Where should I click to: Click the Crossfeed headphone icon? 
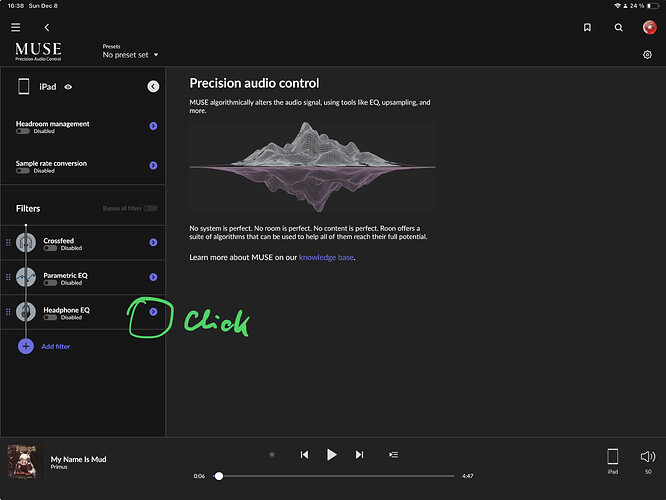26,243
